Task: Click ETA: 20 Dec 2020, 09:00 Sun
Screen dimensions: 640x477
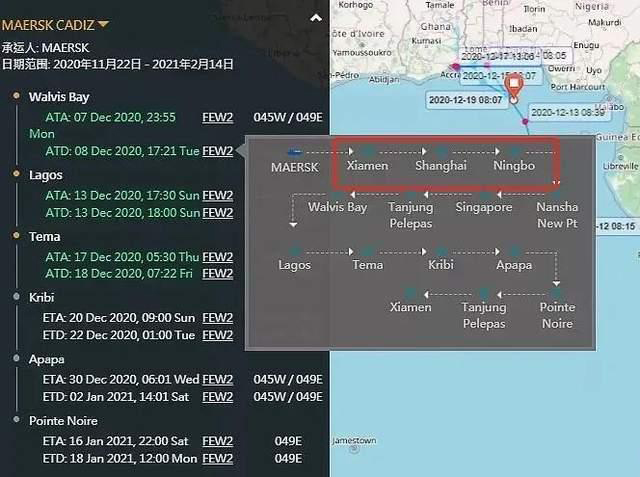Action: (x=119, y=318)
